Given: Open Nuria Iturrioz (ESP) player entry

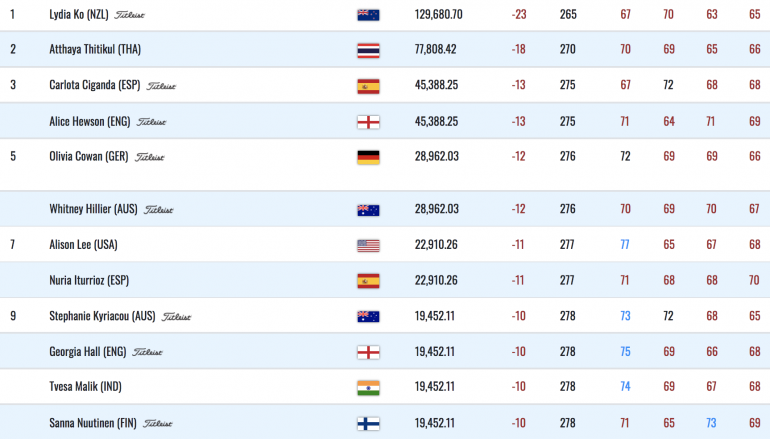Looking at the screenshot, I should [89, 280].
